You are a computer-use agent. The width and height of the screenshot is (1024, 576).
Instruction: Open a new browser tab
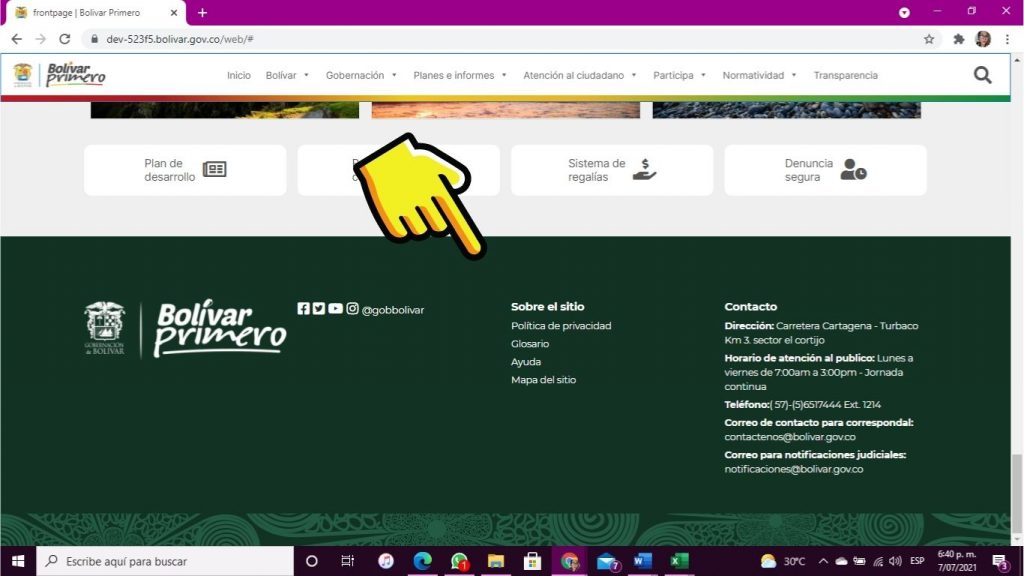202,12
